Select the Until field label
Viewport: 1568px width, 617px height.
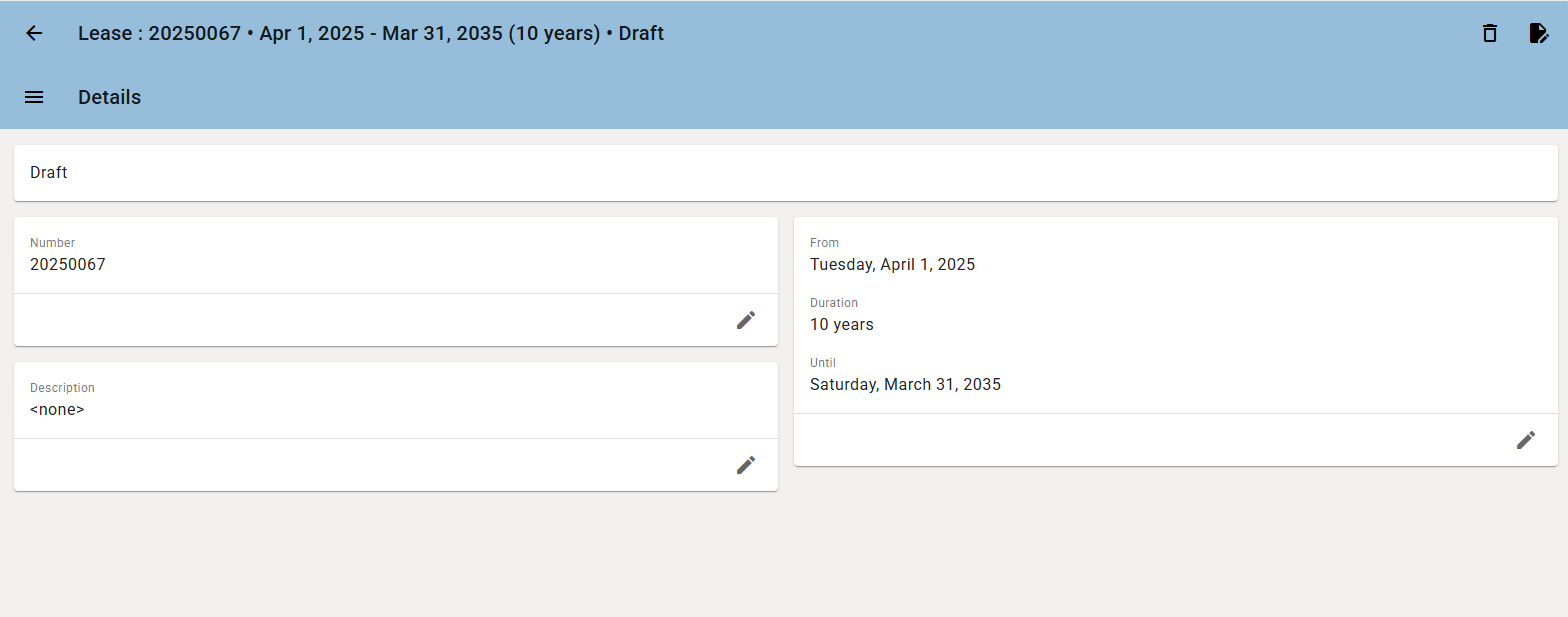click(x=823, y=363)
